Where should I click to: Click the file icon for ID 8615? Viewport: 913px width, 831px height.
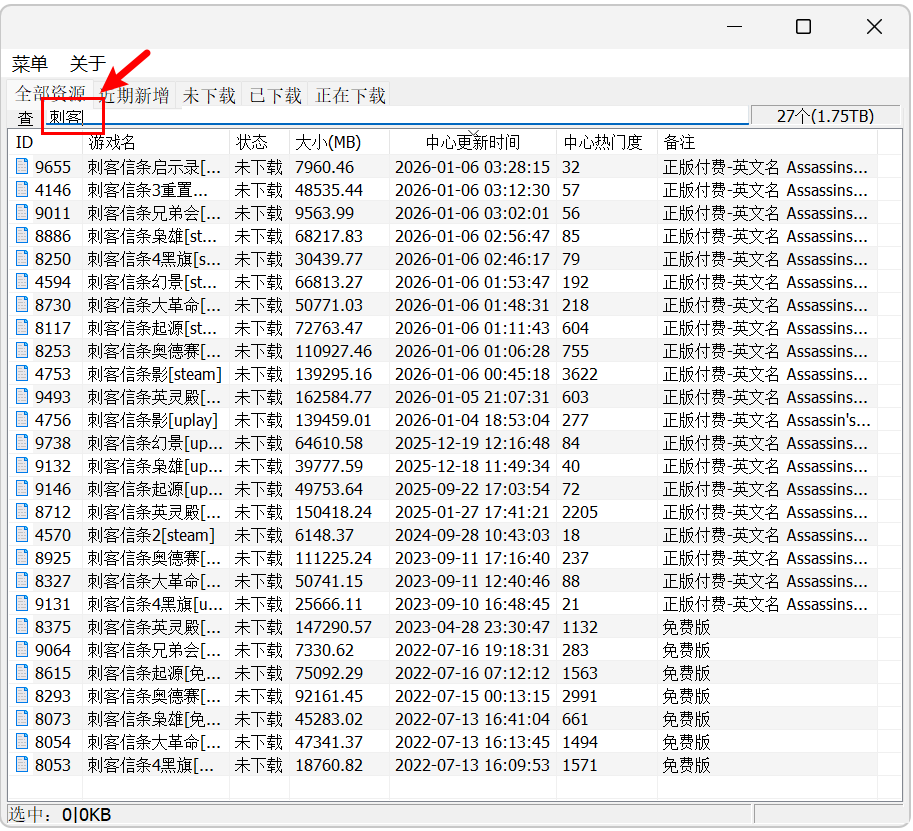(22, 673)
